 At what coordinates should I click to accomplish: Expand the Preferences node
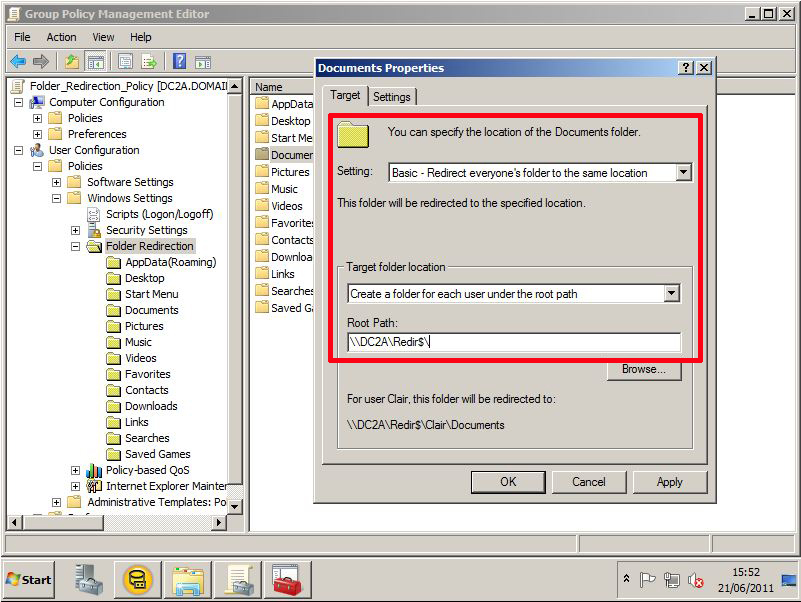pos(37,134)
